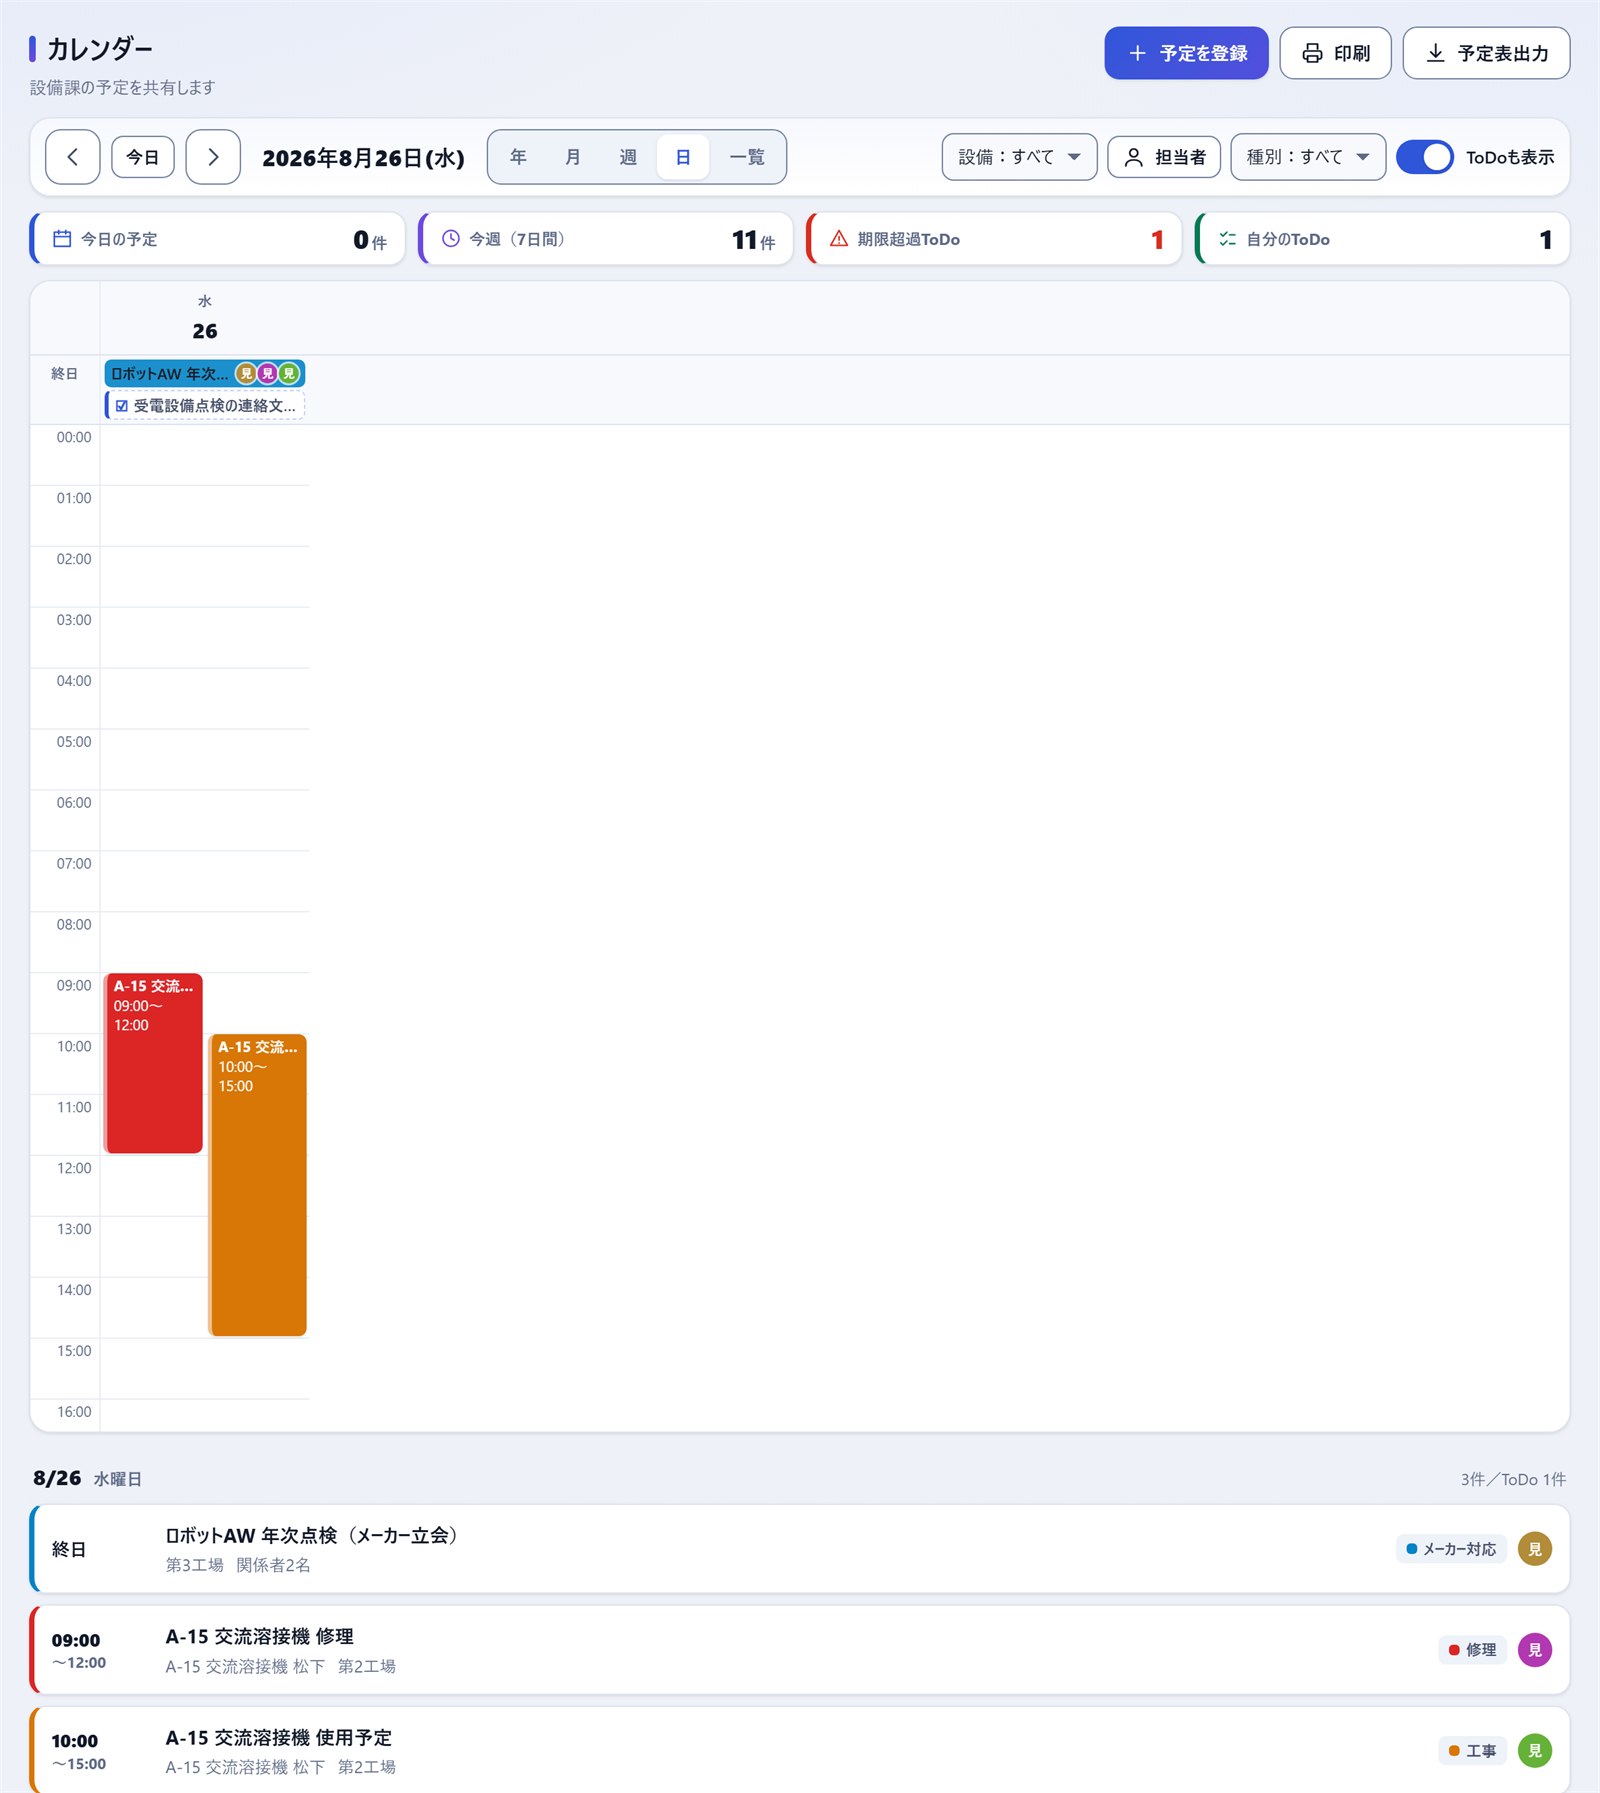Open the ロボットAW 年次点検 list entry
The image size is (1600, 1793).
coord(800,1549)
